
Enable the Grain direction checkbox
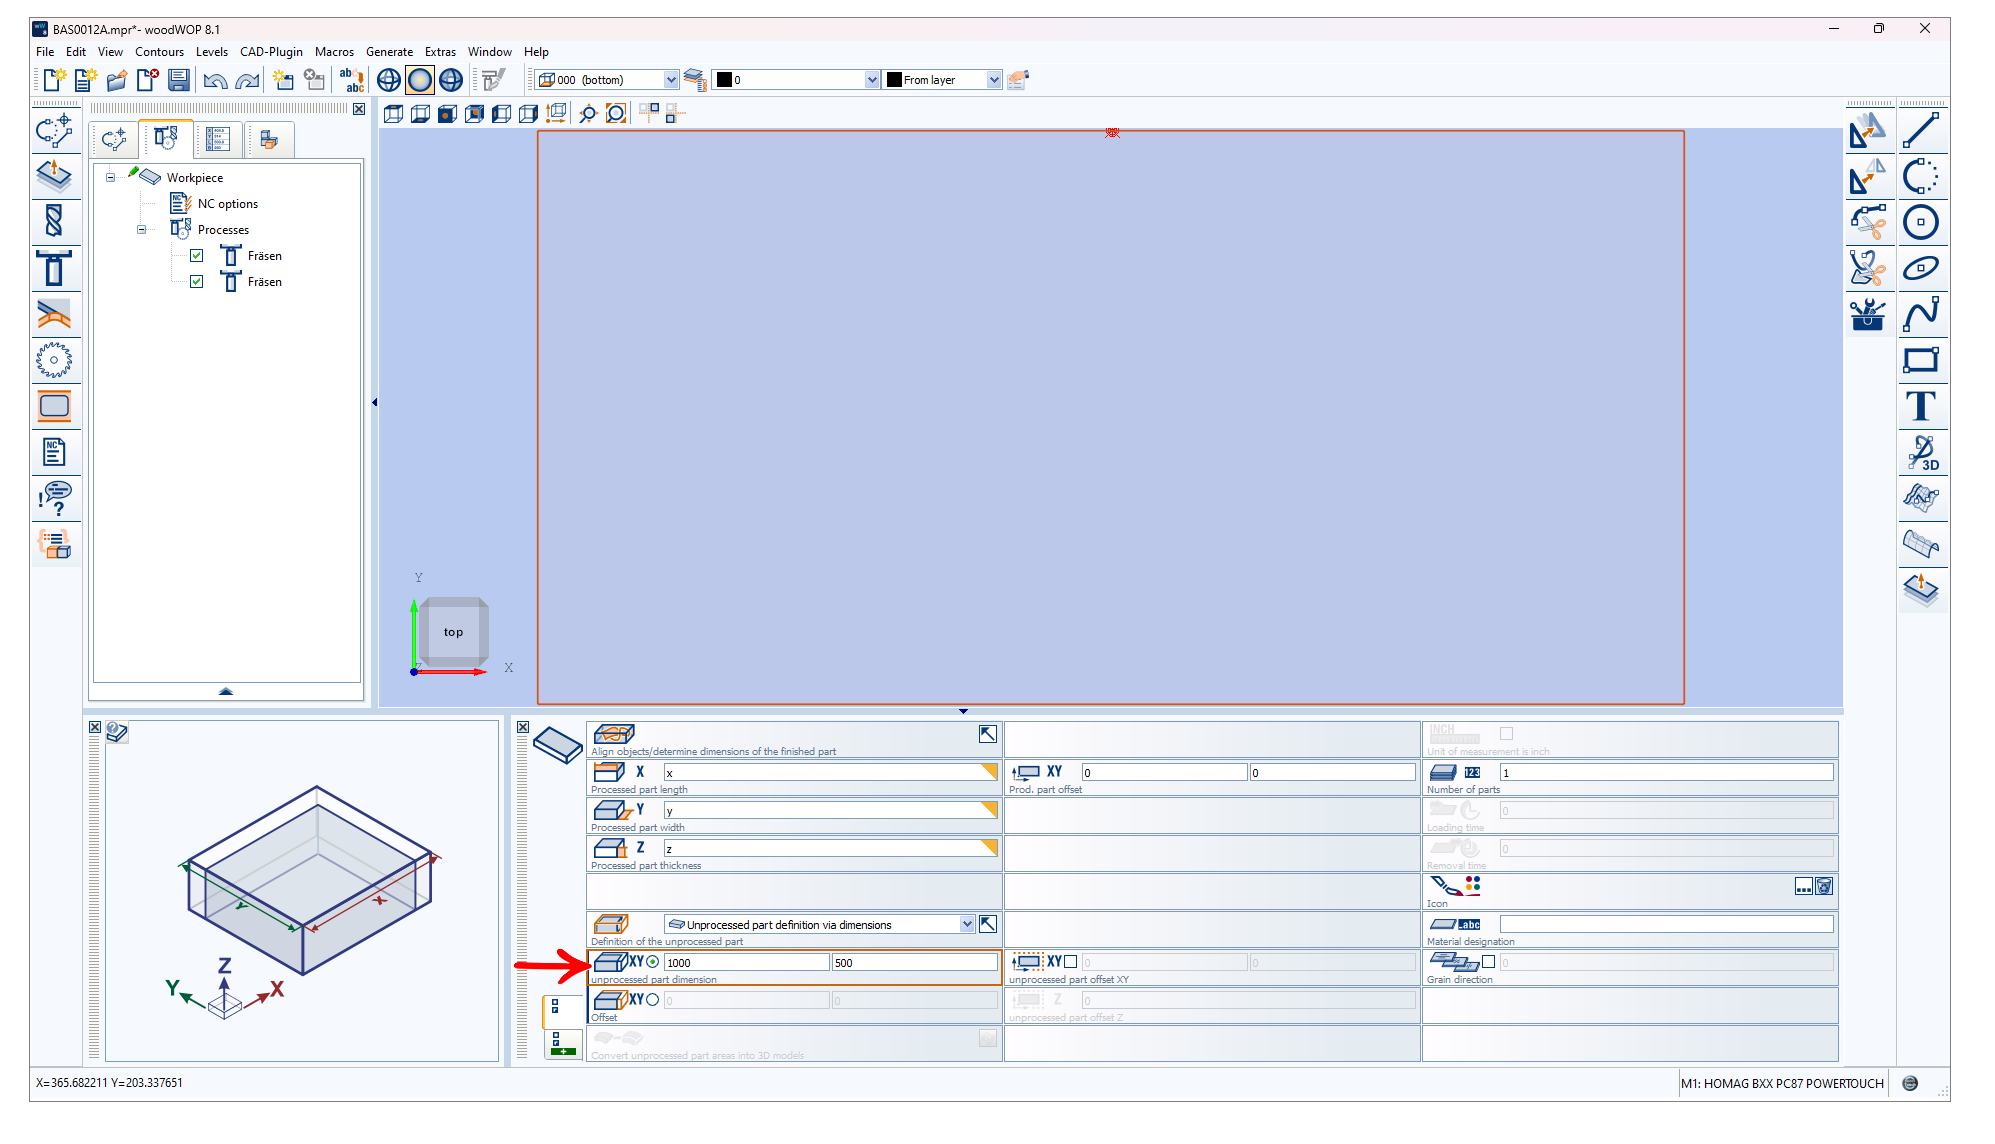(x=1489, y=962)
